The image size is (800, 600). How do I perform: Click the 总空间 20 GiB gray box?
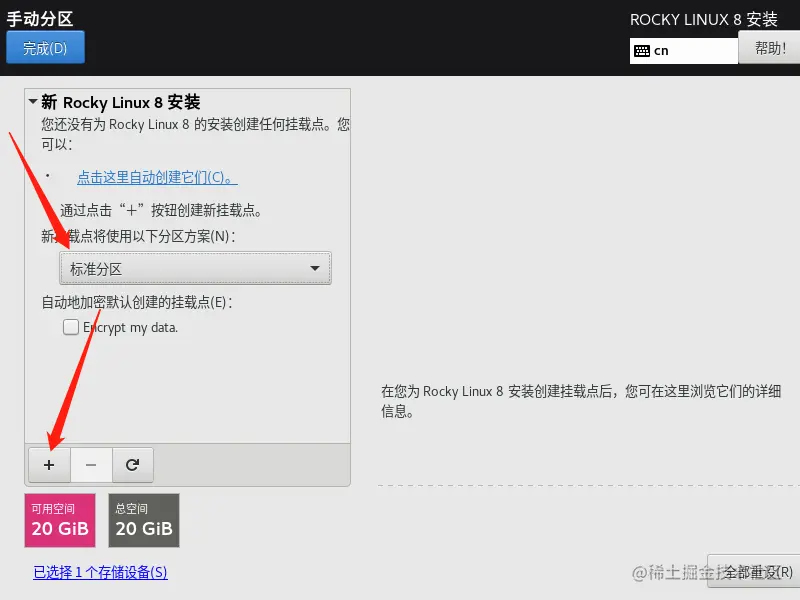tap(144, 520)
